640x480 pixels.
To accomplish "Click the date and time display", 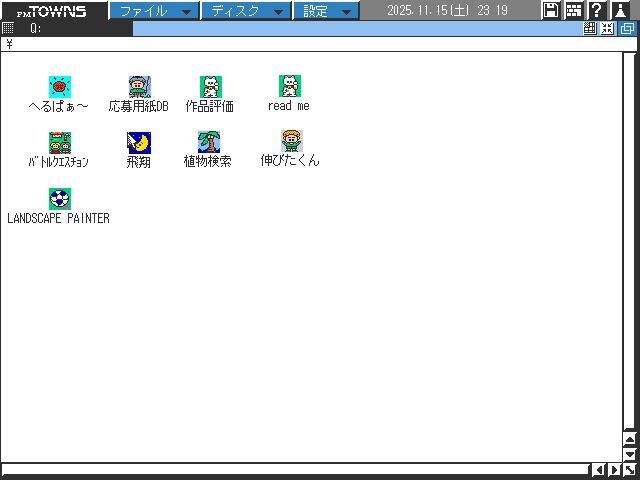I will (x=447, y=10).
